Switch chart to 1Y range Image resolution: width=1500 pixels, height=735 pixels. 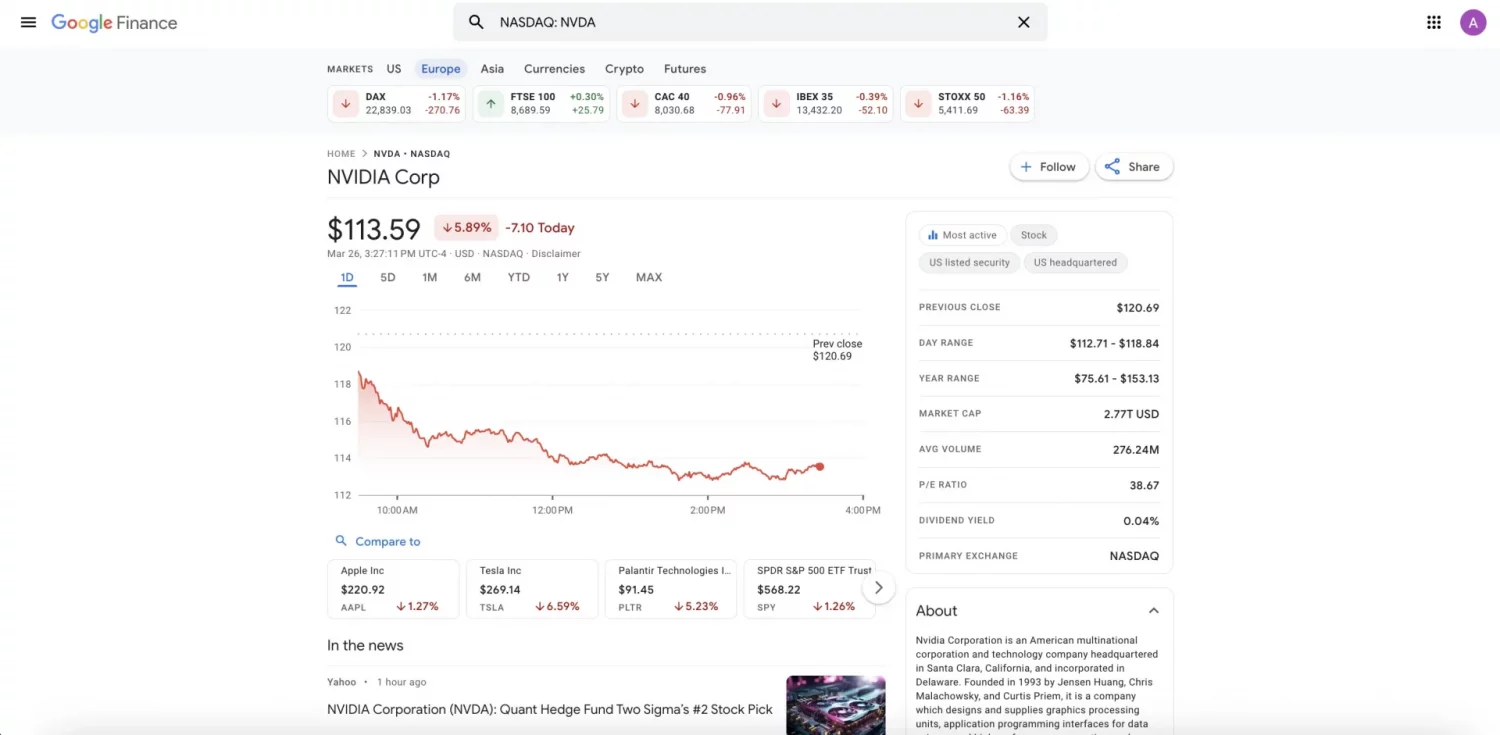coord(562,277)
